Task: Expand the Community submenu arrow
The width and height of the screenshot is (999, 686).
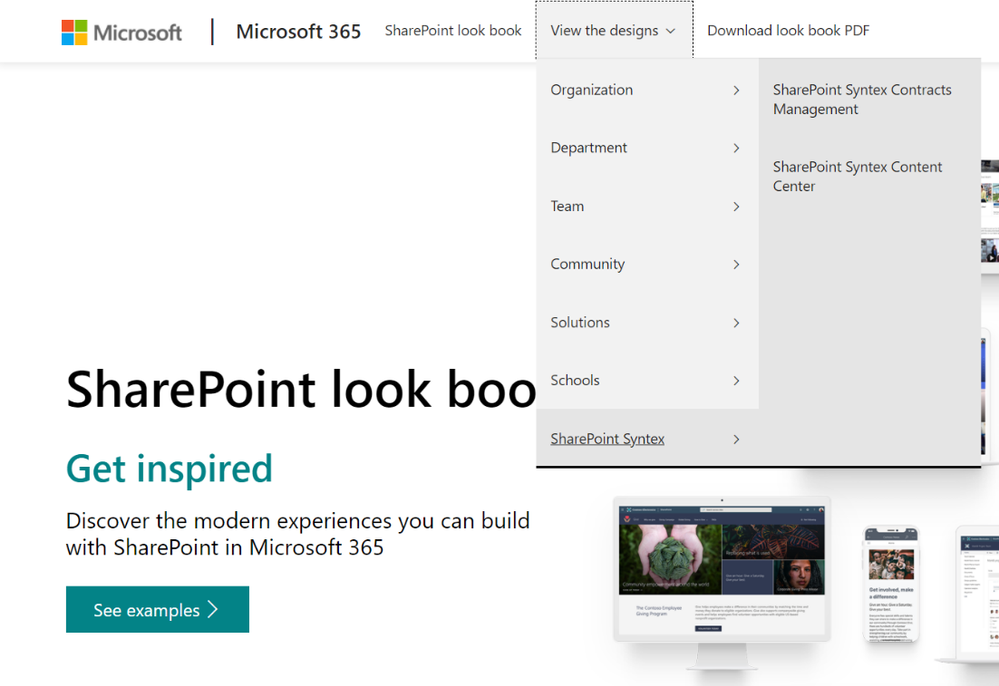Action: point(736,264)
